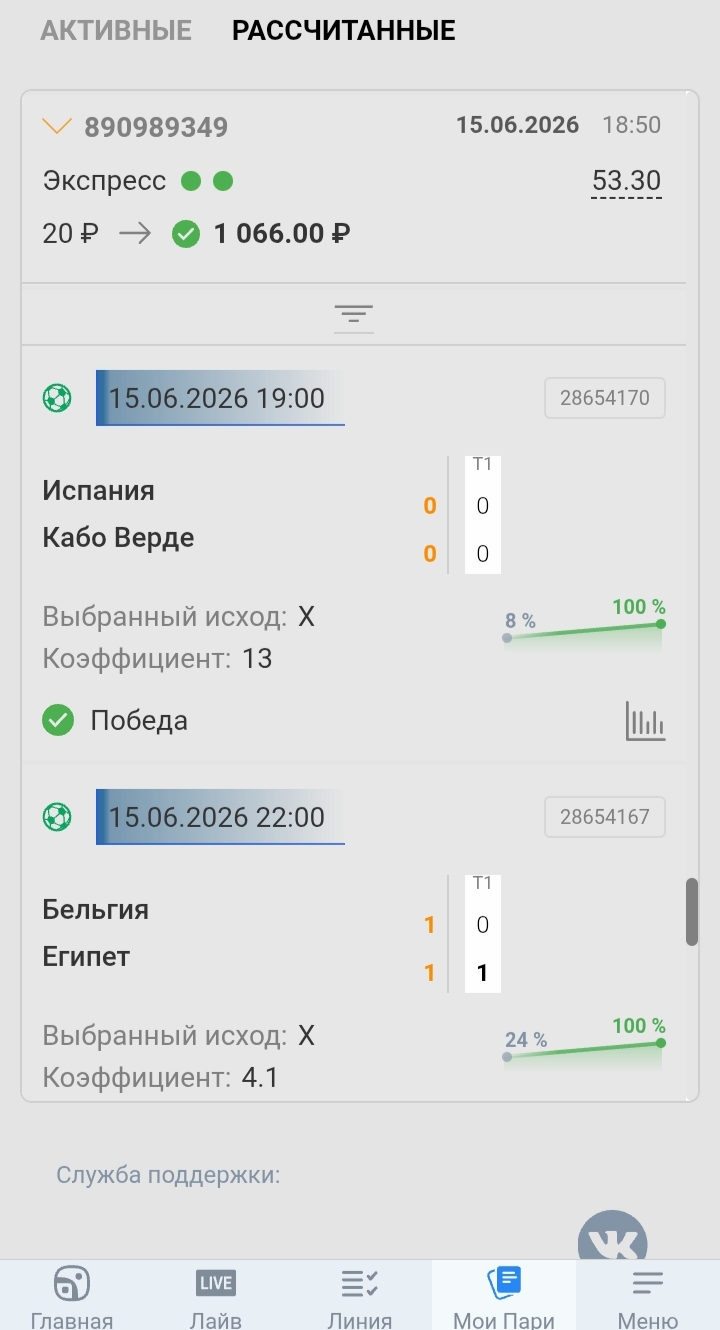720x1330 pixels.
Task: Open the Меню hamburger menu
Action: [x=648, y=1297]
